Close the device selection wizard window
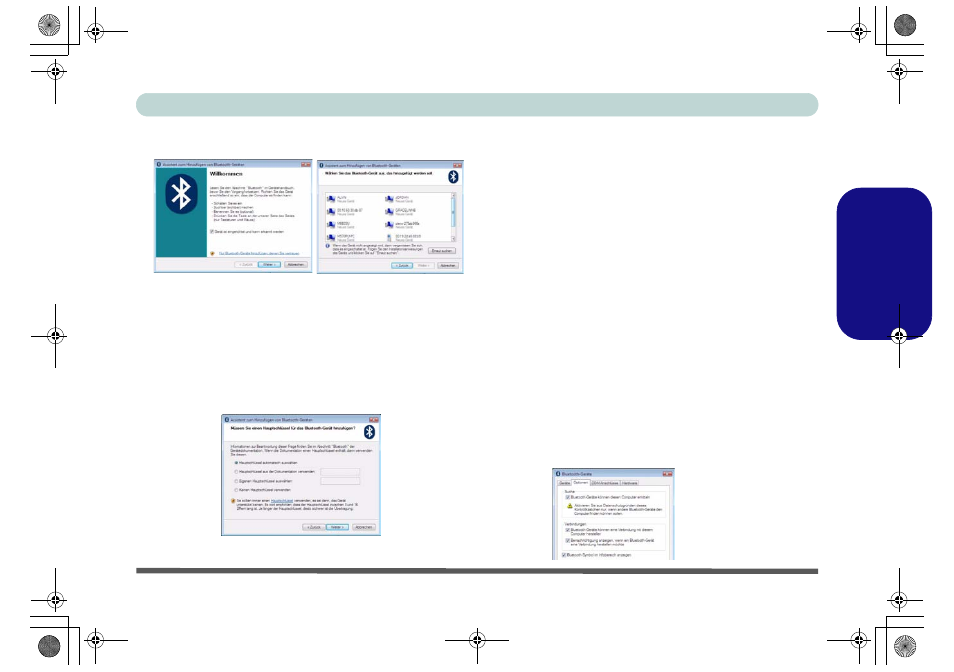This screenshot has width=954, height=672. (457, 165)
